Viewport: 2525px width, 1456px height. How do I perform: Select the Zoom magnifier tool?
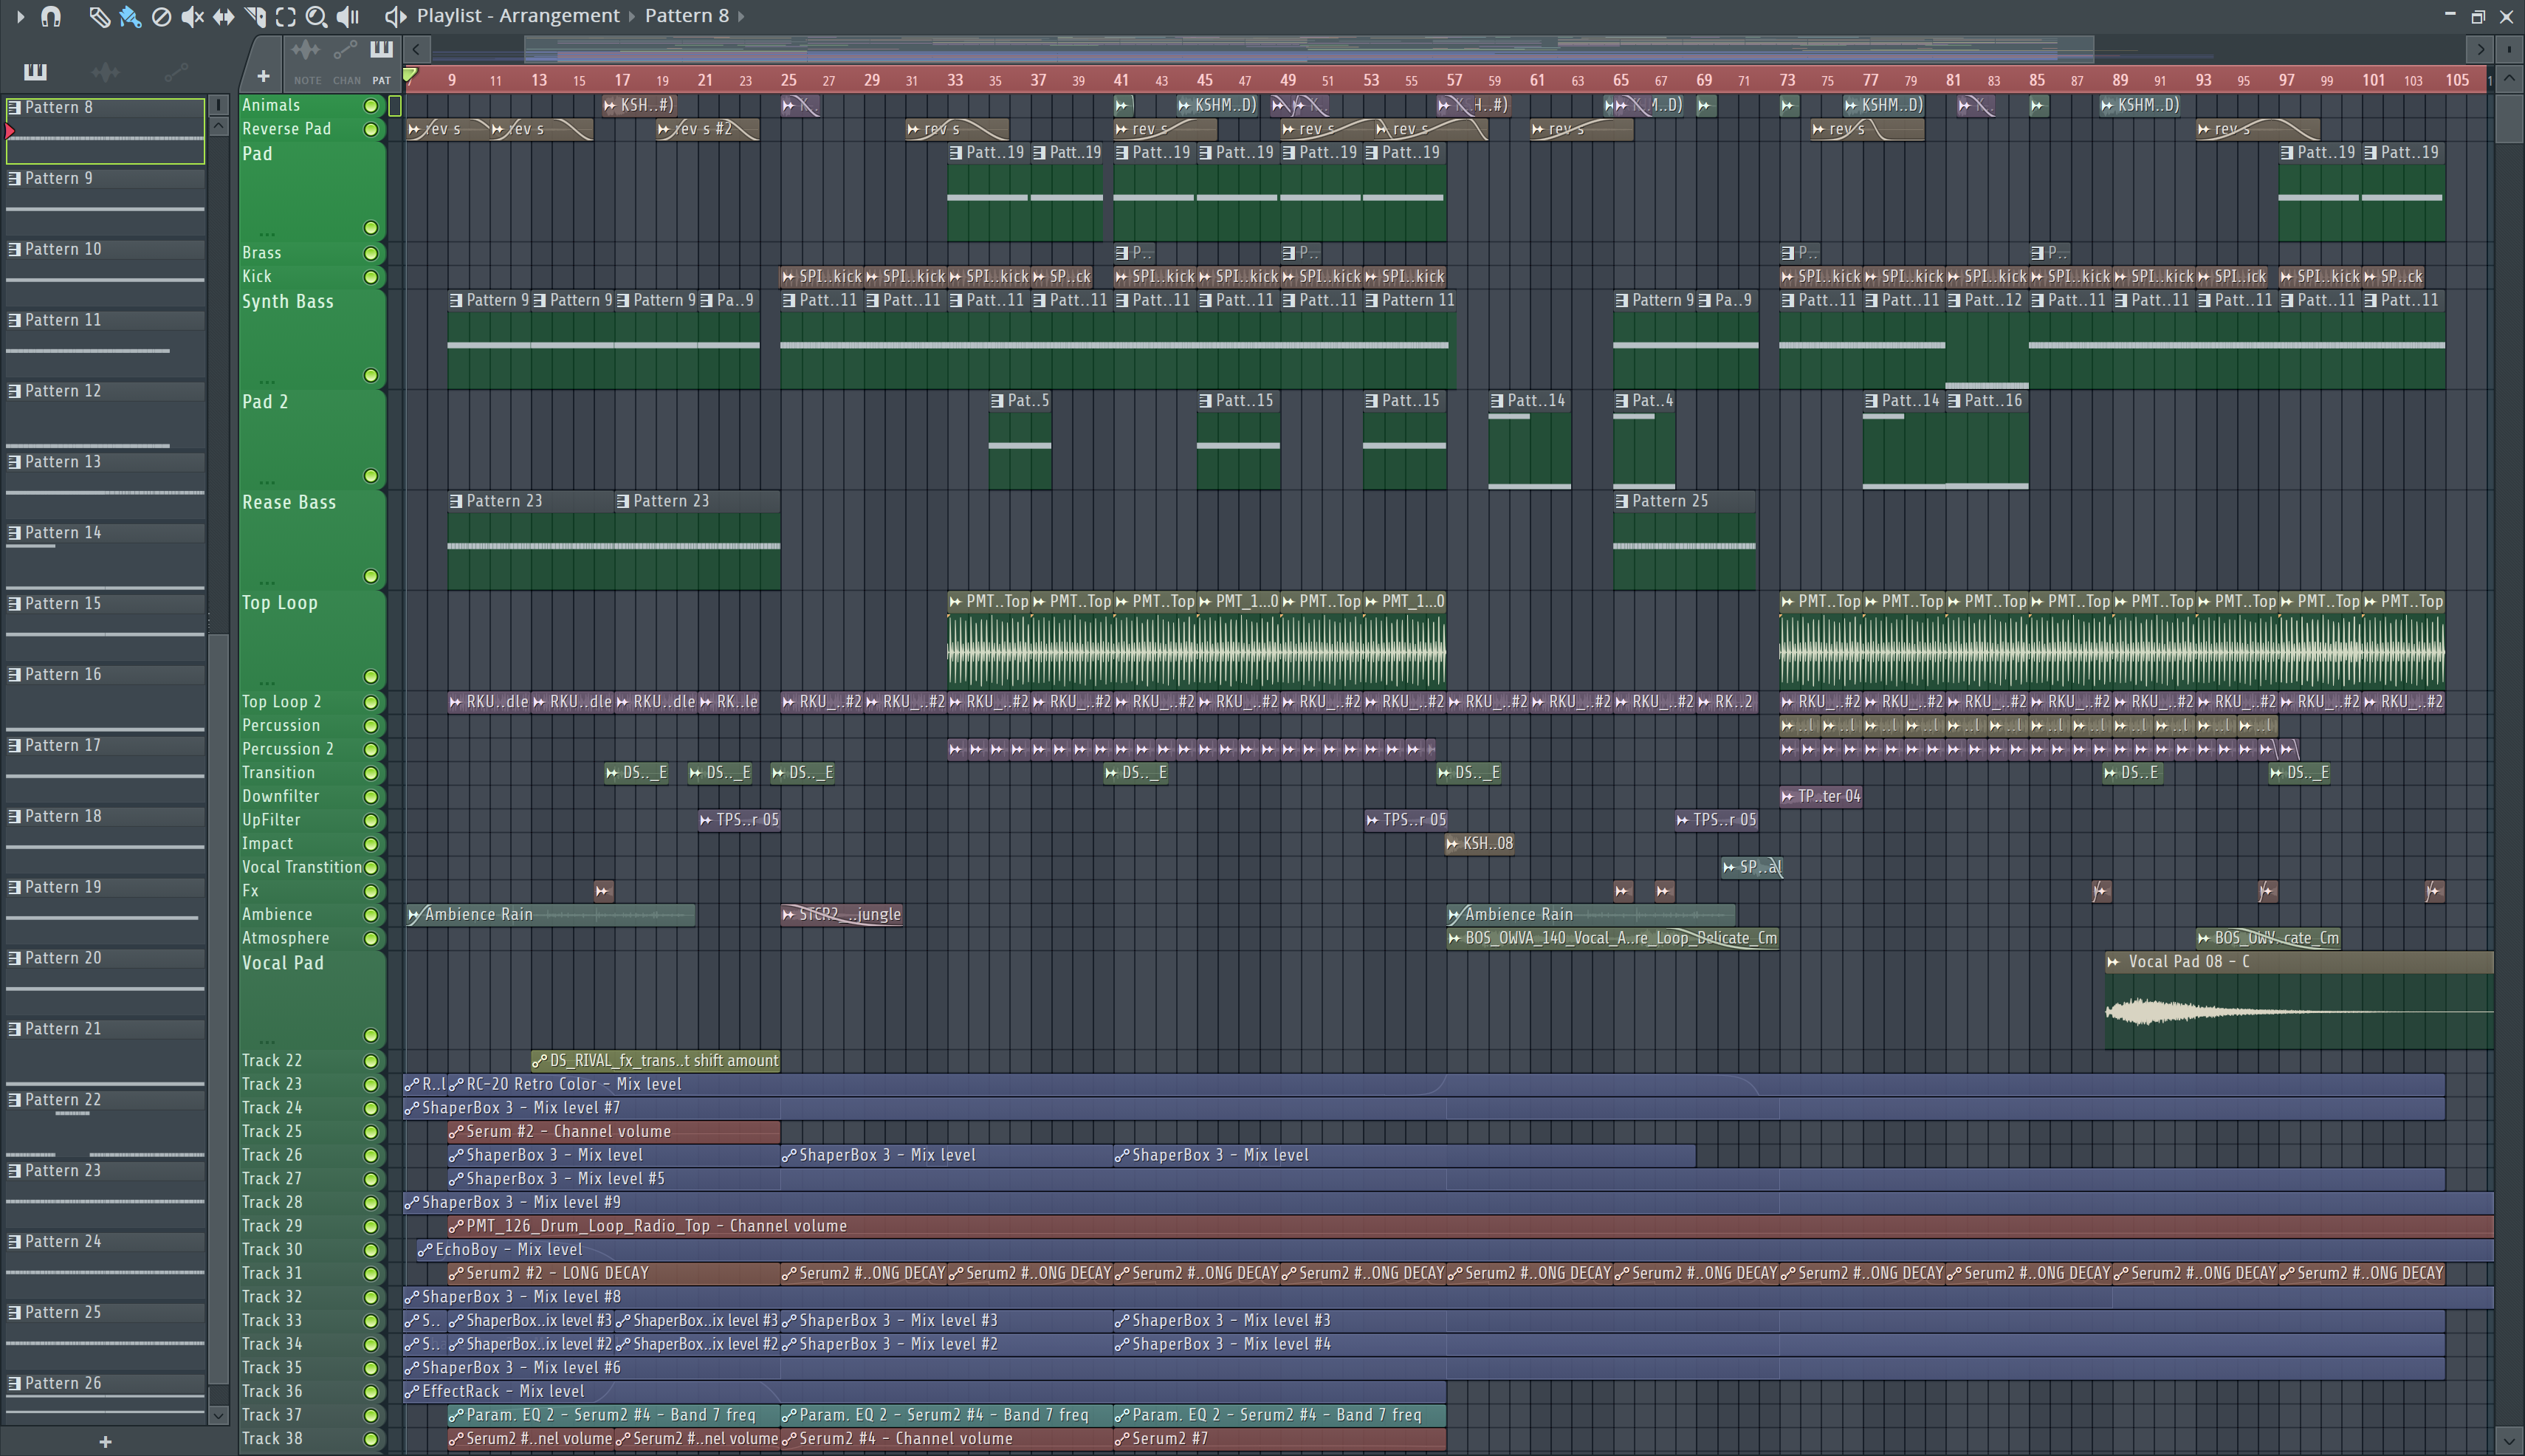[x=316, y=16]
